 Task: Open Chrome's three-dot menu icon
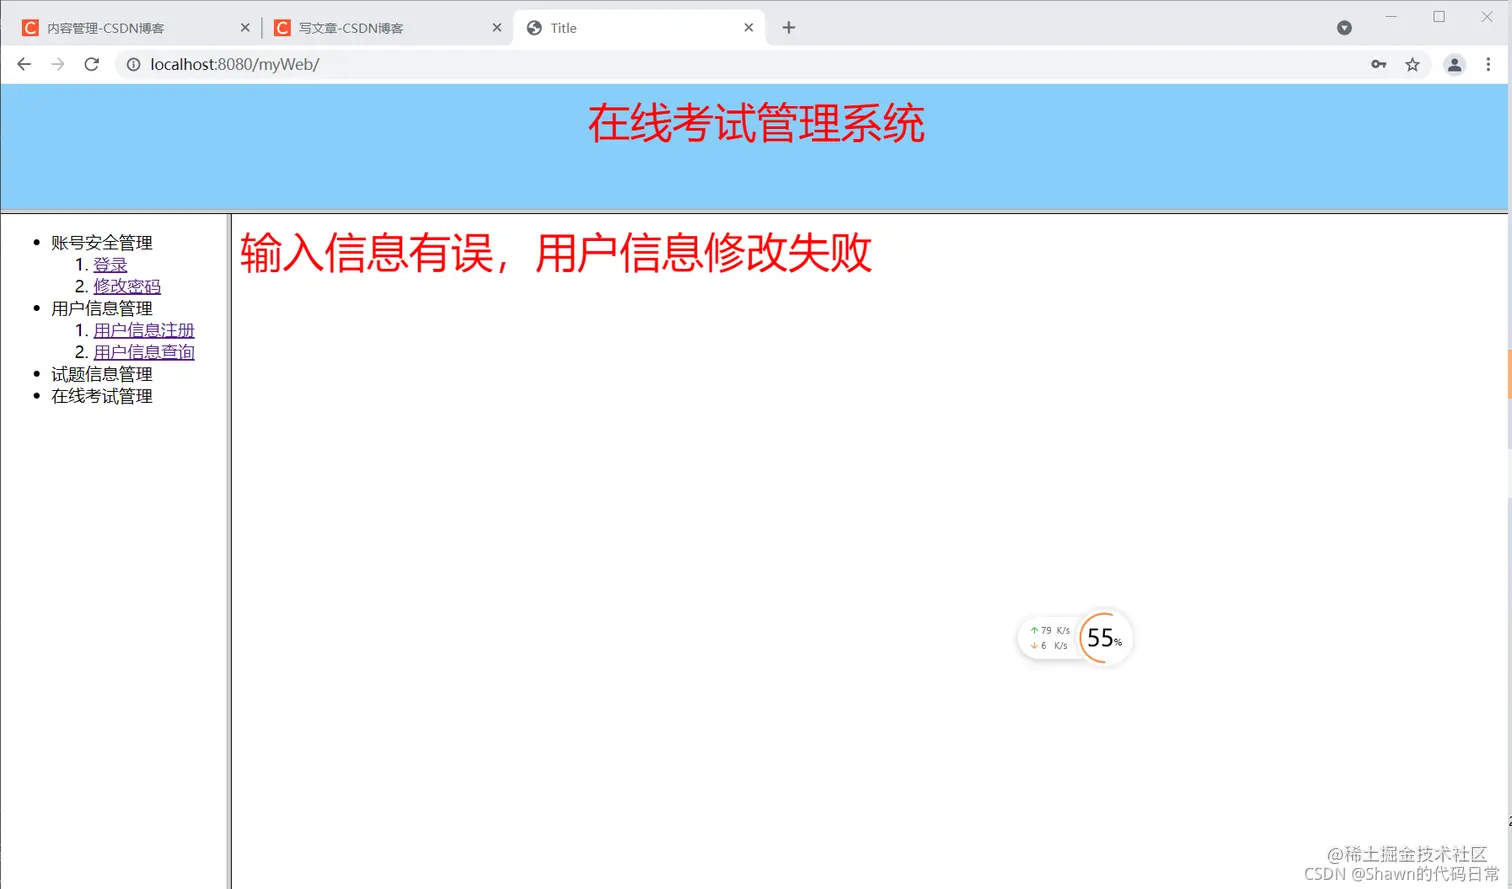point(1489,63)
